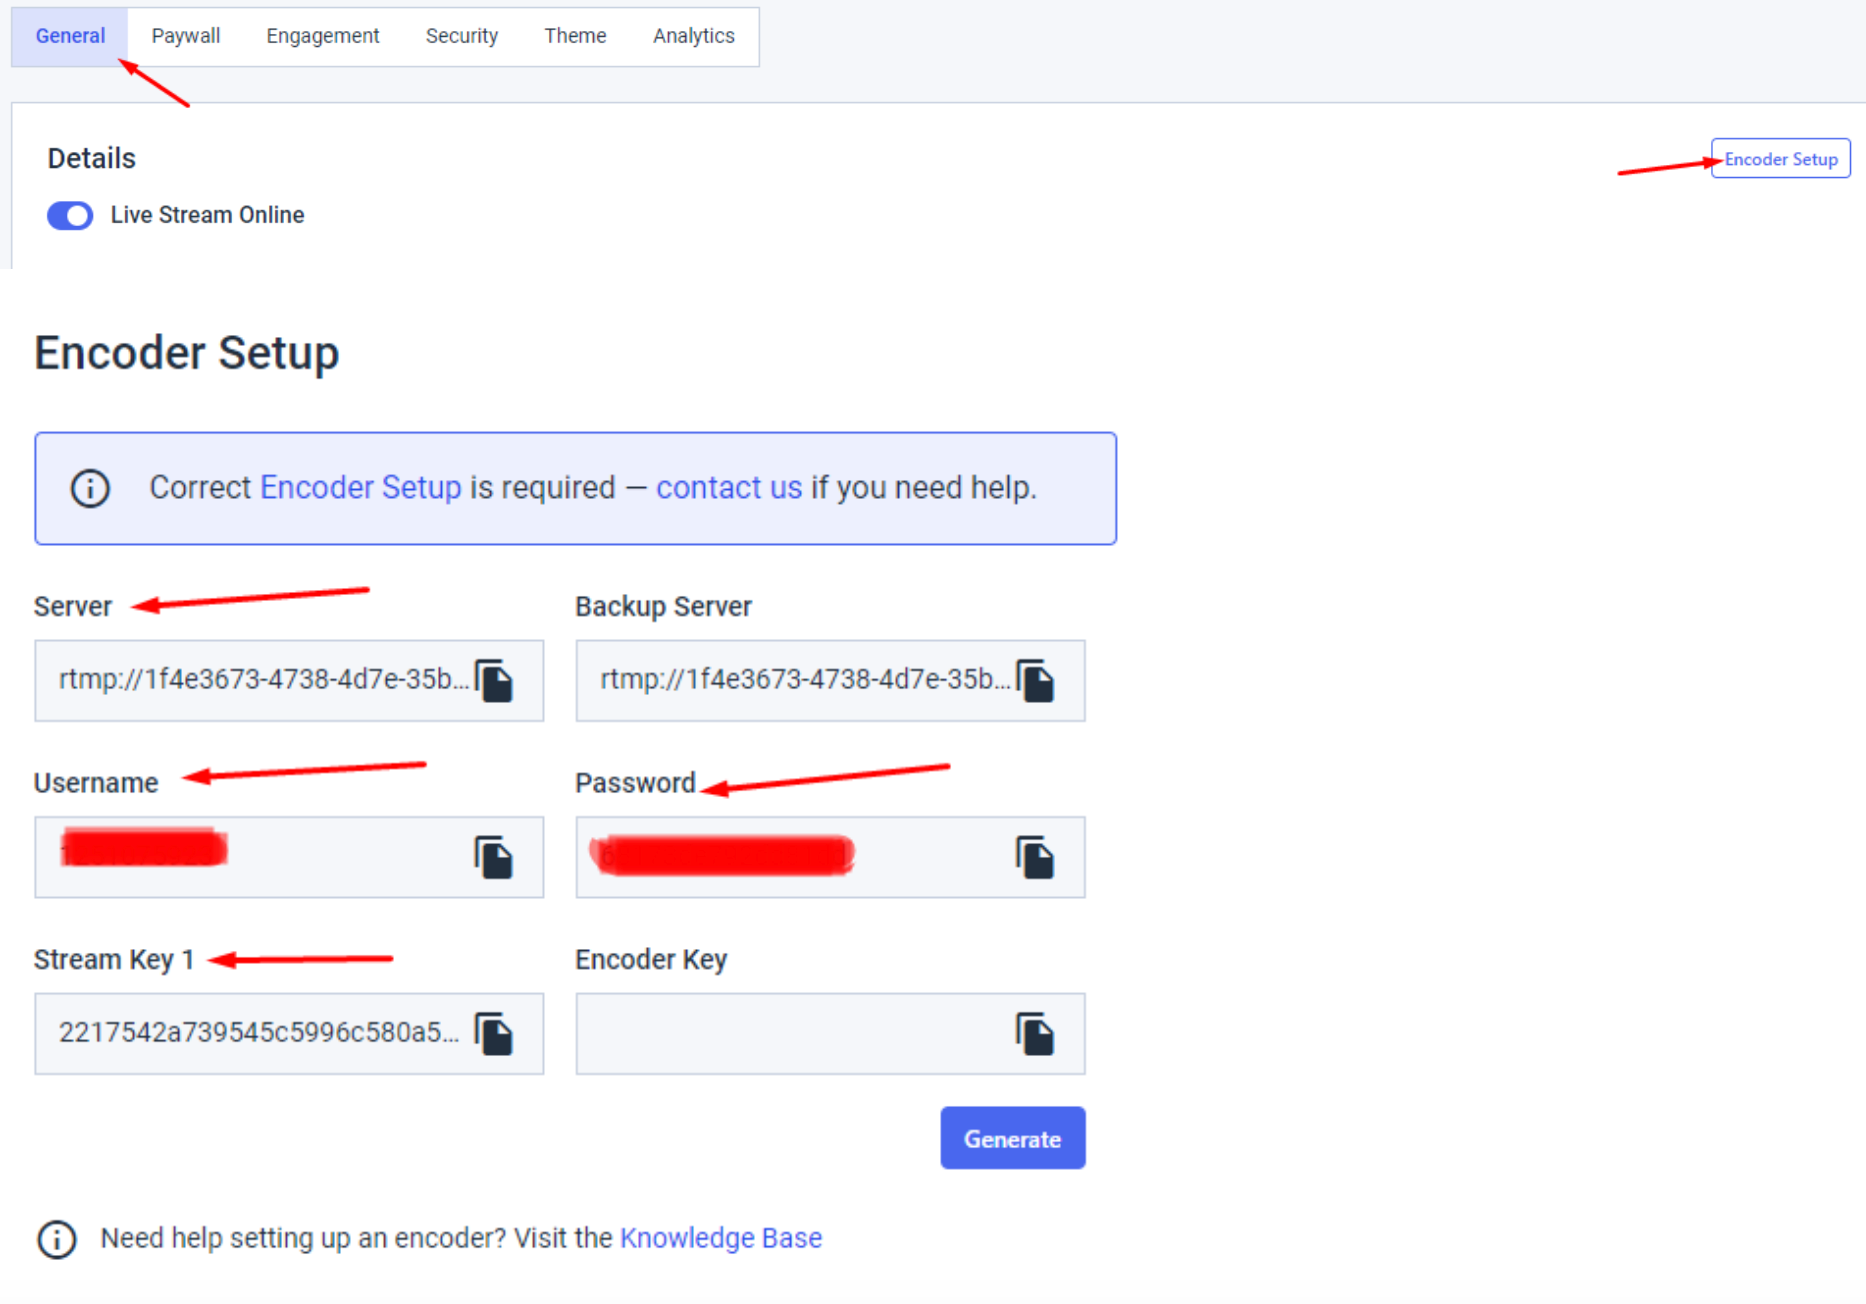Click the Encoder Setup button
Image resolution: width=1866 pixels, height=1304 pixels.
pyautogui.click(x=1780, y=158)
